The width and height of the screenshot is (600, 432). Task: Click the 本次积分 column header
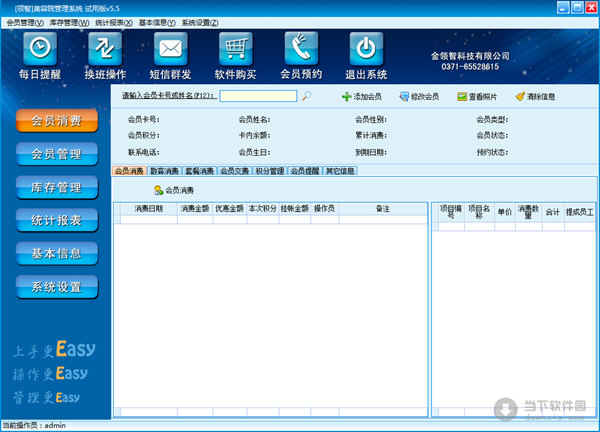click(x=263, y=209)
